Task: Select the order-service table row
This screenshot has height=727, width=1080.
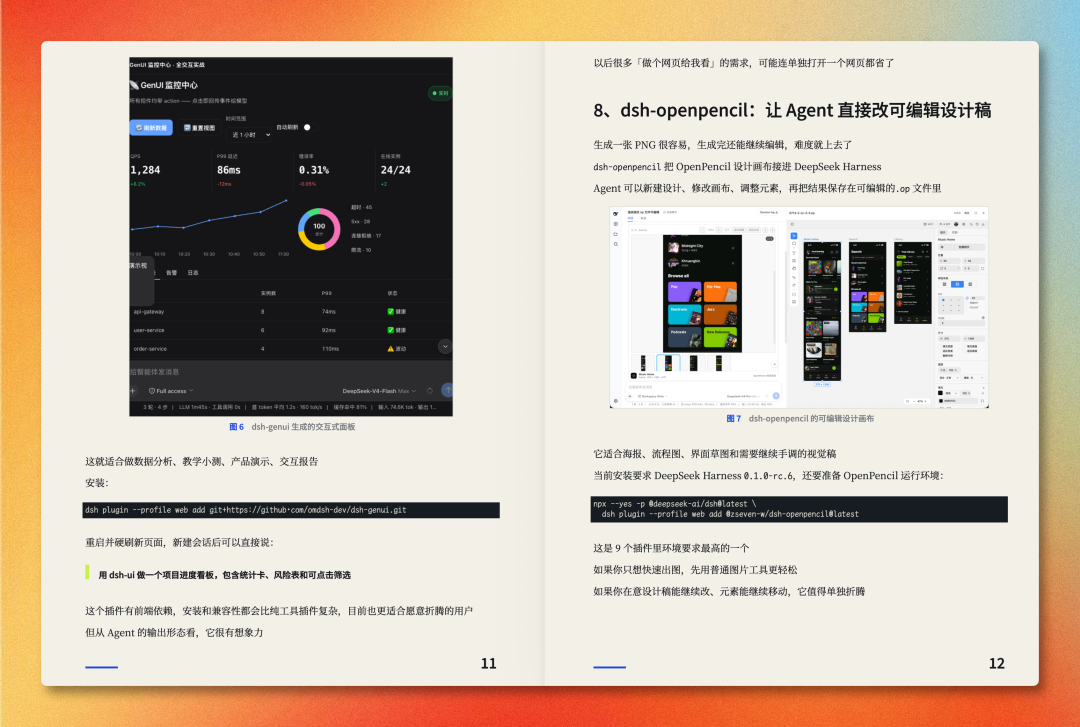Action: coord(291,349)
